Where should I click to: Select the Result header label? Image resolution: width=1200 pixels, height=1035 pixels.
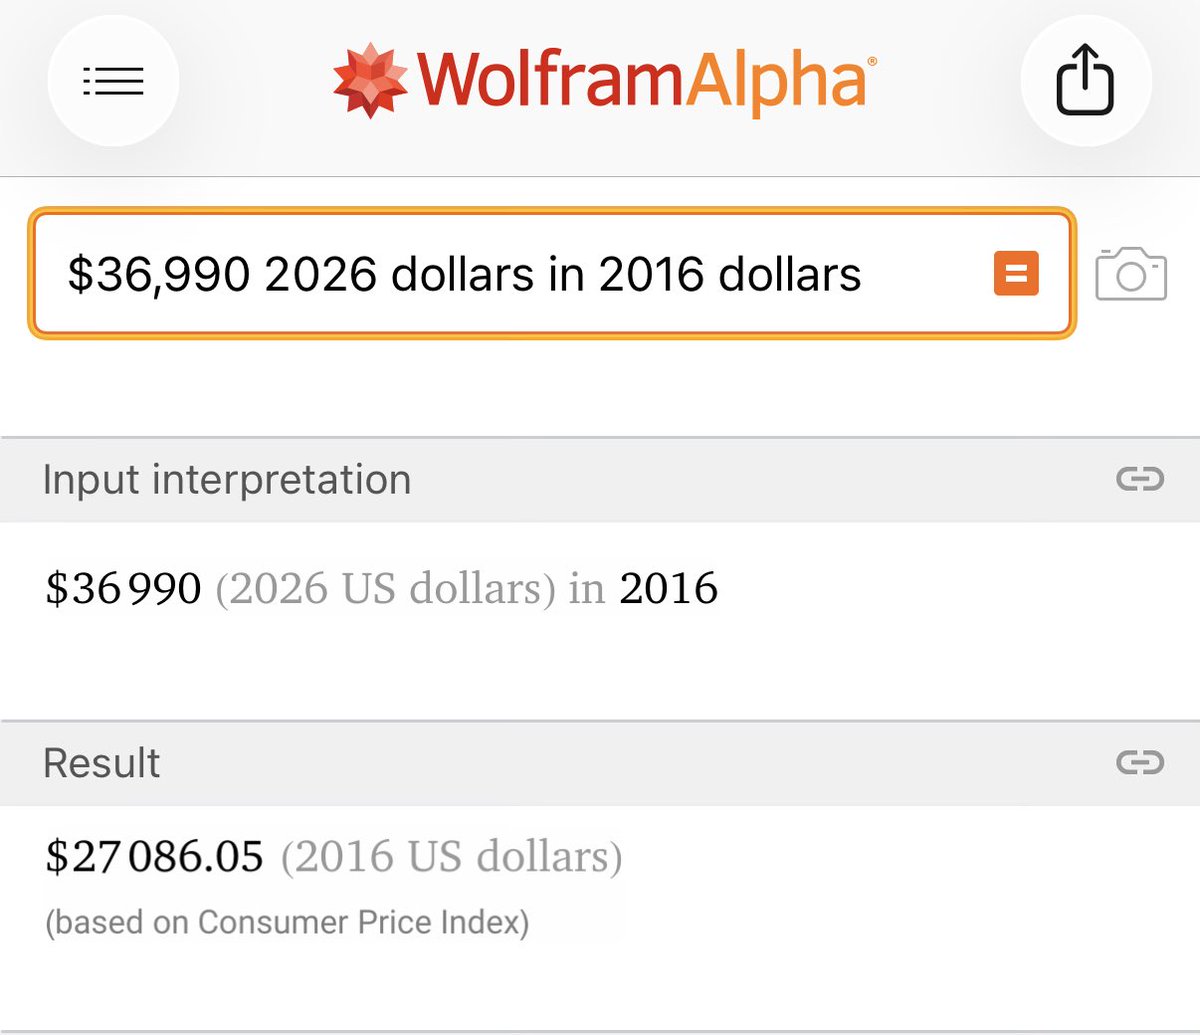[x=102, y=763]
